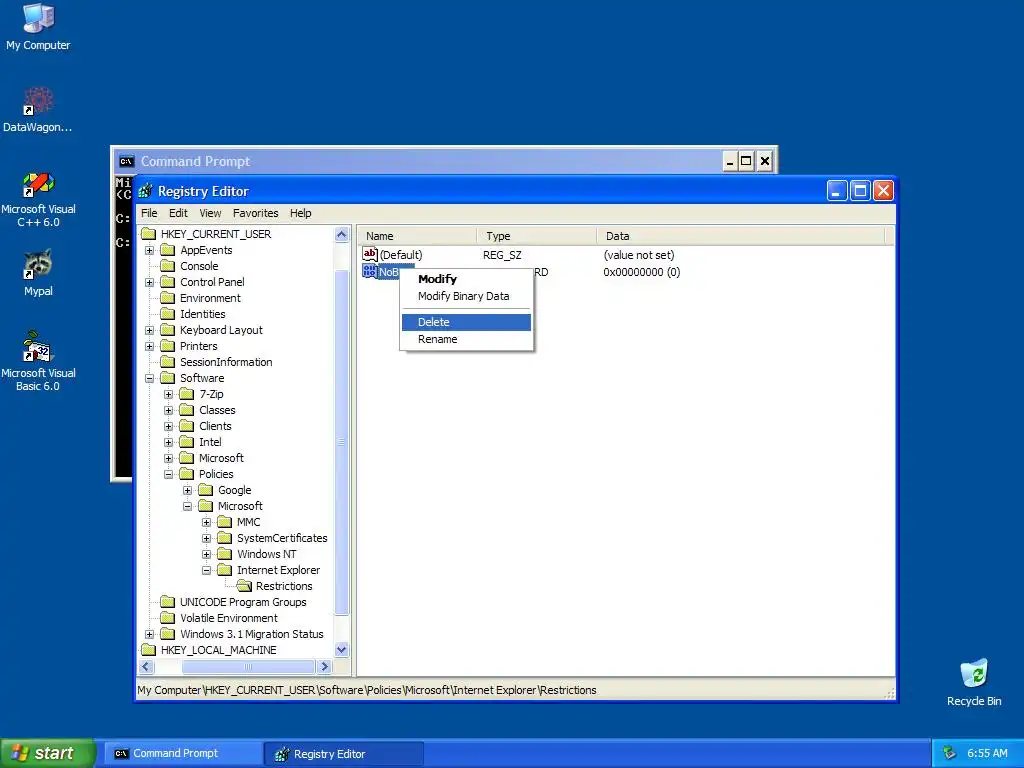Select HKEY_LOCAL_MACHINE folder icon
This screenshot has width=1024, height=768.
click(148, 650)
